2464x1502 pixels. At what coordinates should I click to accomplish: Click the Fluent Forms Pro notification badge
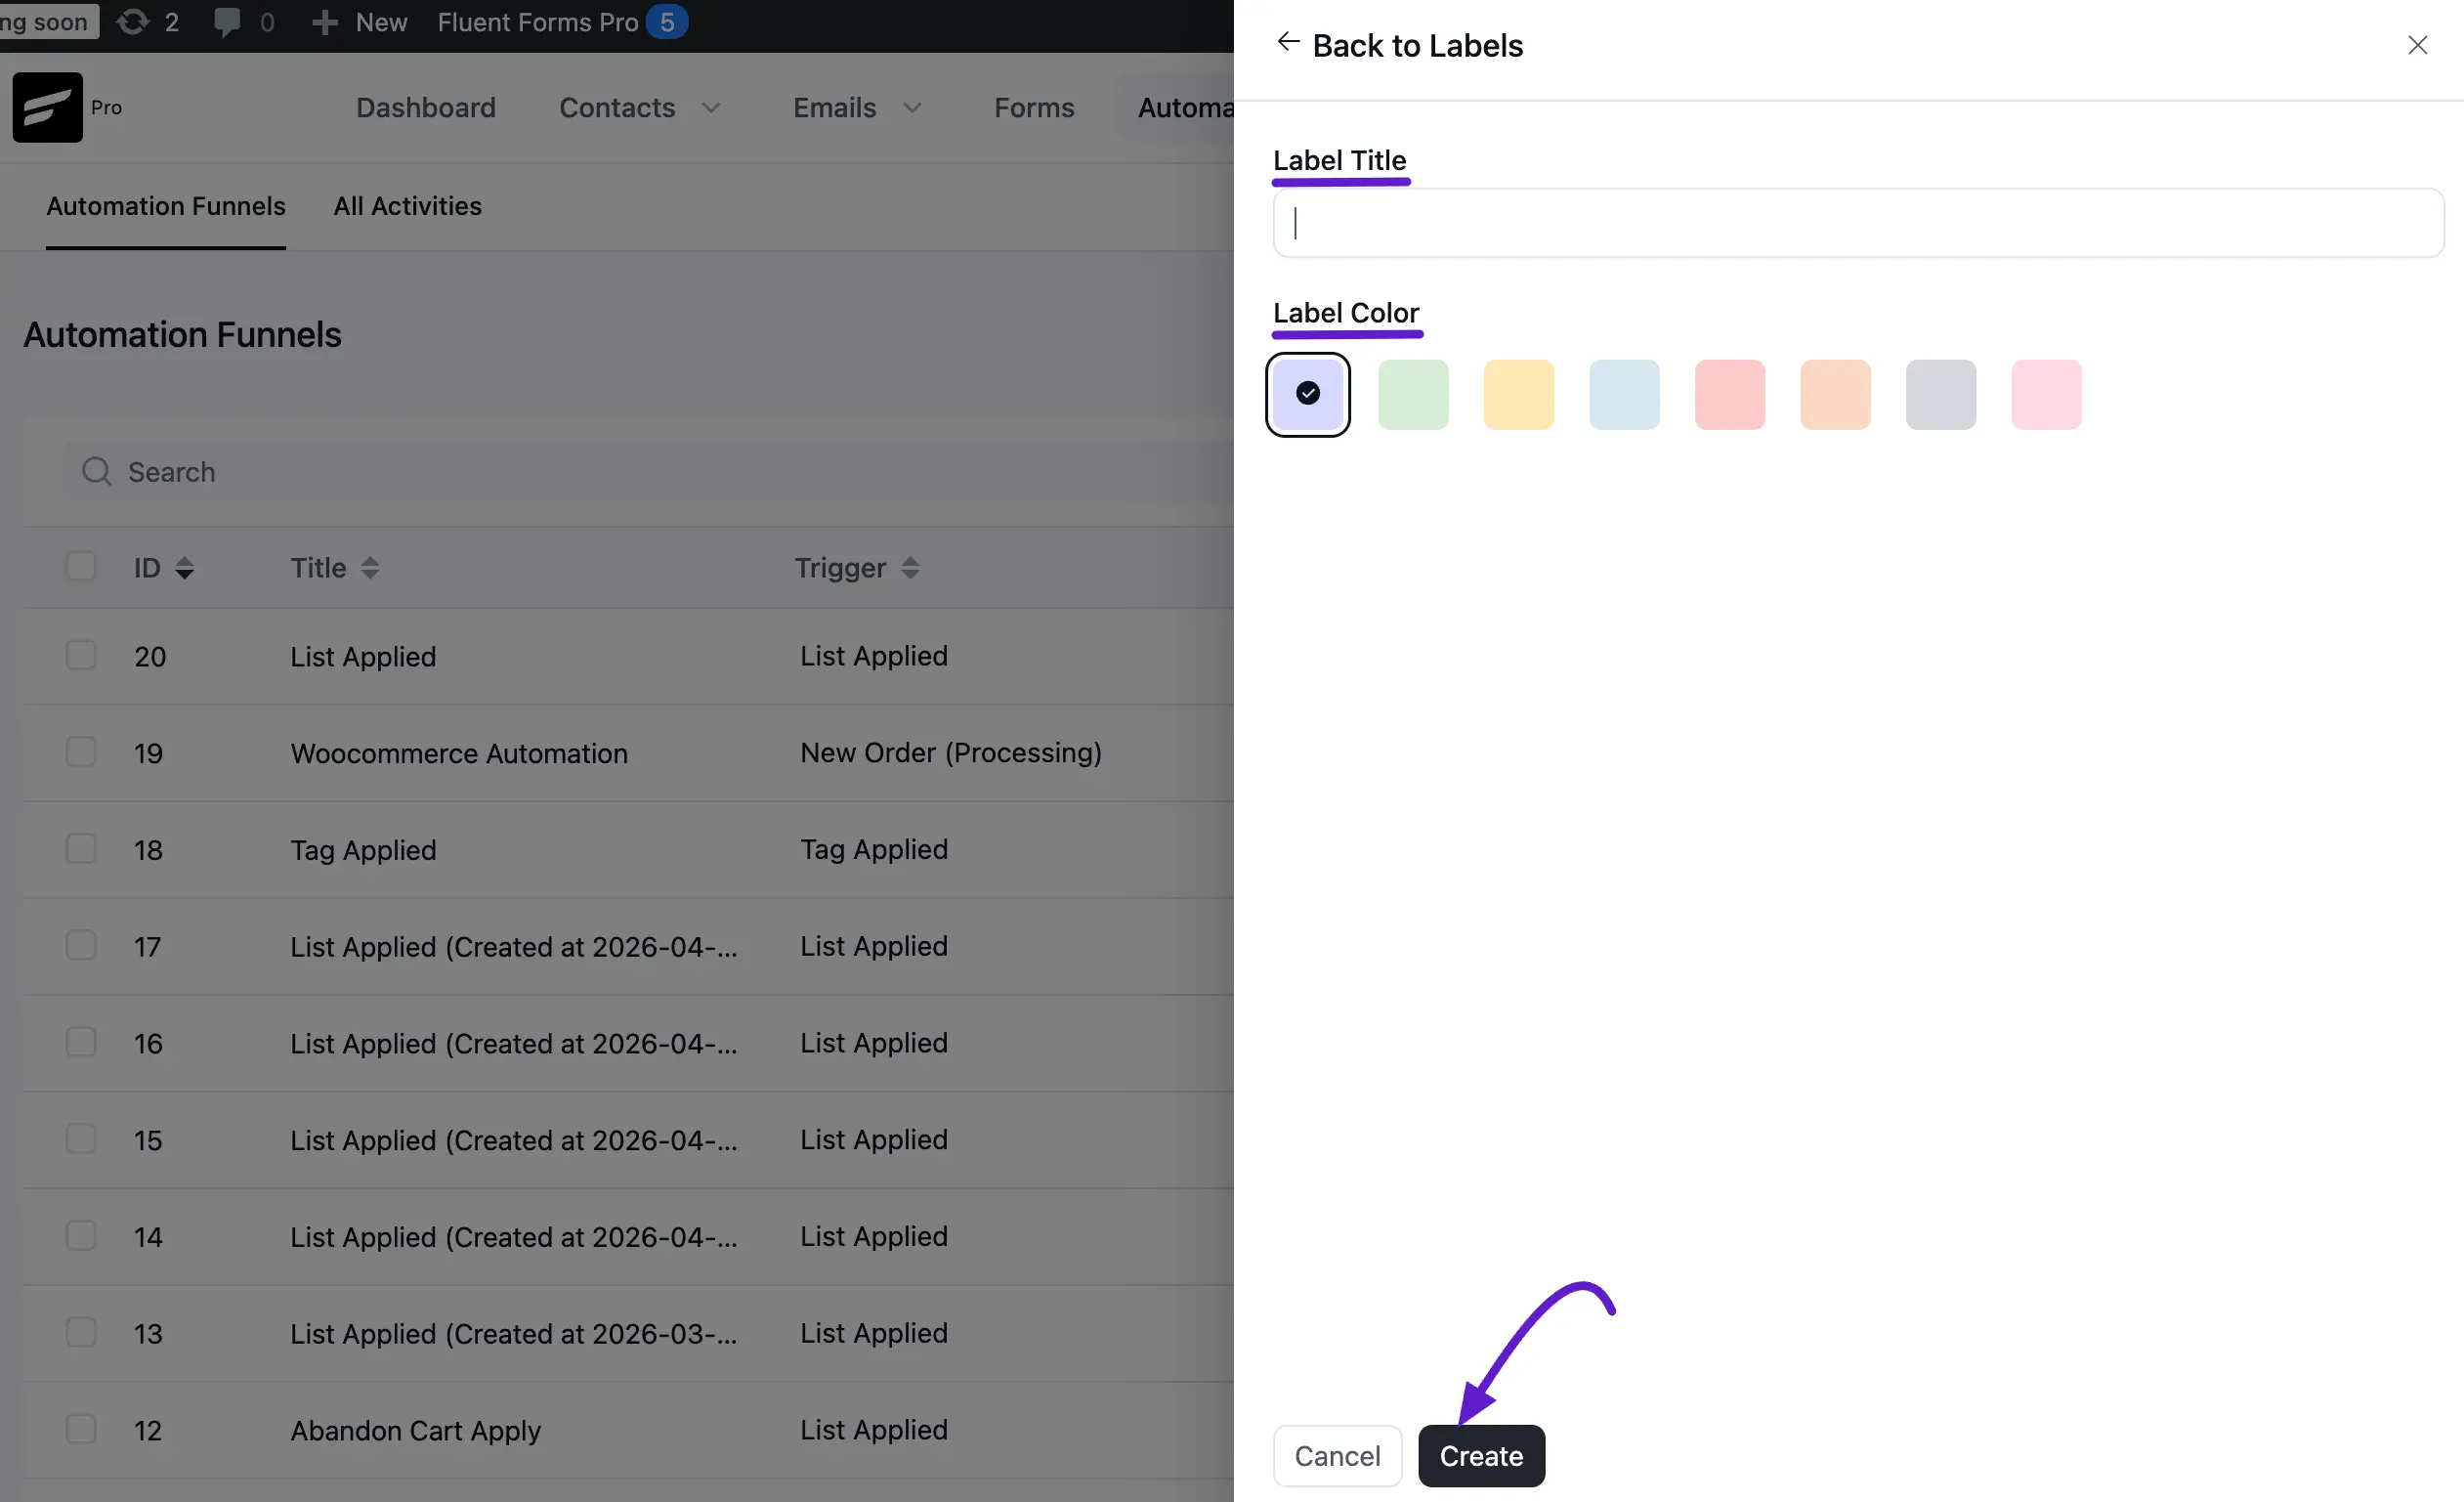click(x=667, y=22)
